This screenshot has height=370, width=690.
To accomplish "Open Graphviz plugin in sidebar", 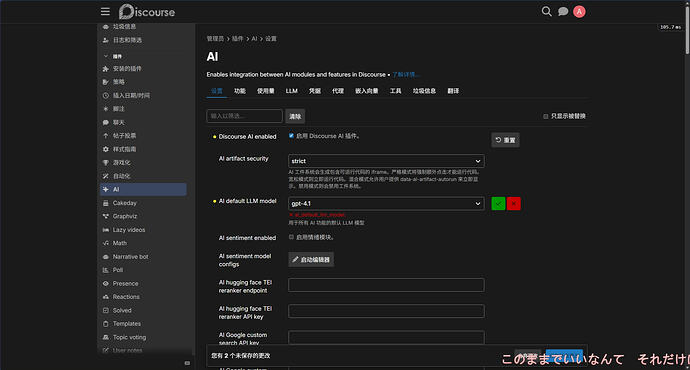I will (143, 216).
